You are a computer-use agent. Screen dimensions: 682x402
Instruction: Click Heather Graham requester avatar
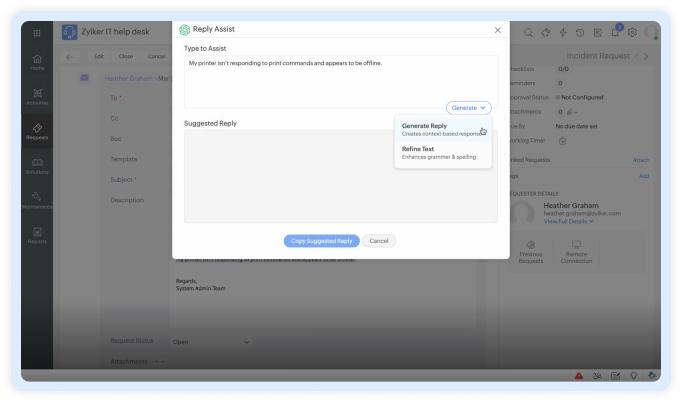(x=522, y=212)
